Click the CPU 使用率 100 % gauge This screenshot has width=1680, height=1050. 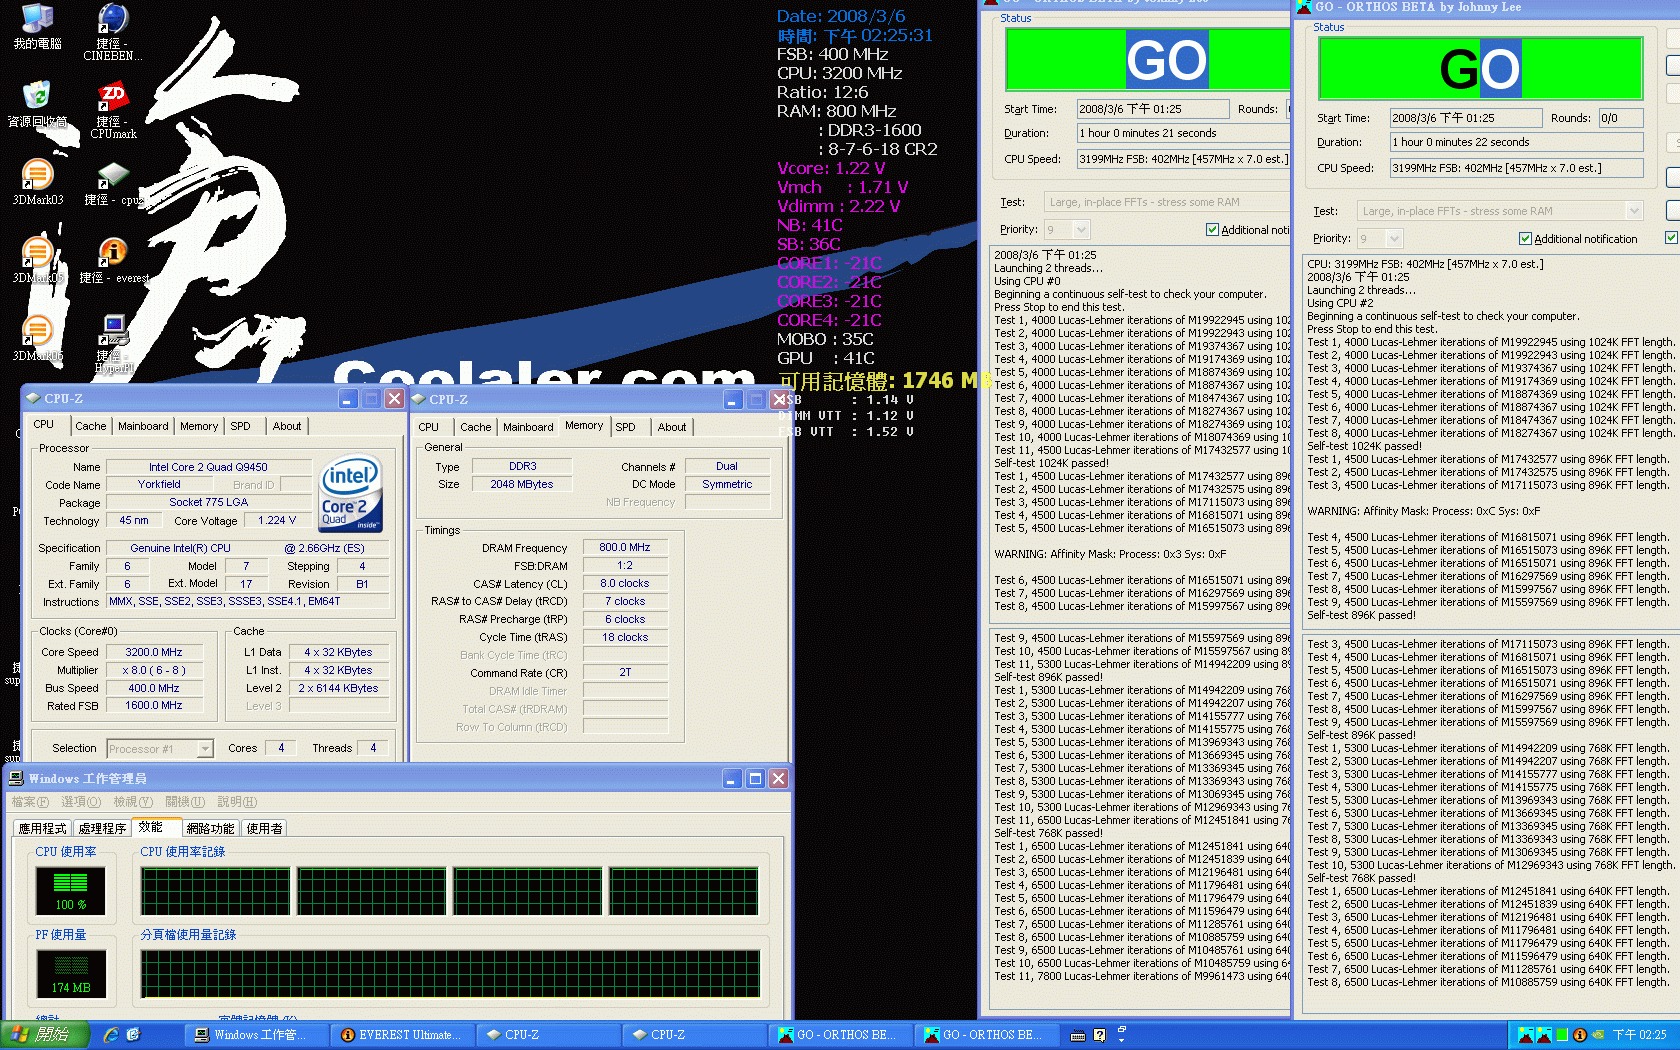pyautogui.click(x=70, y=891)
